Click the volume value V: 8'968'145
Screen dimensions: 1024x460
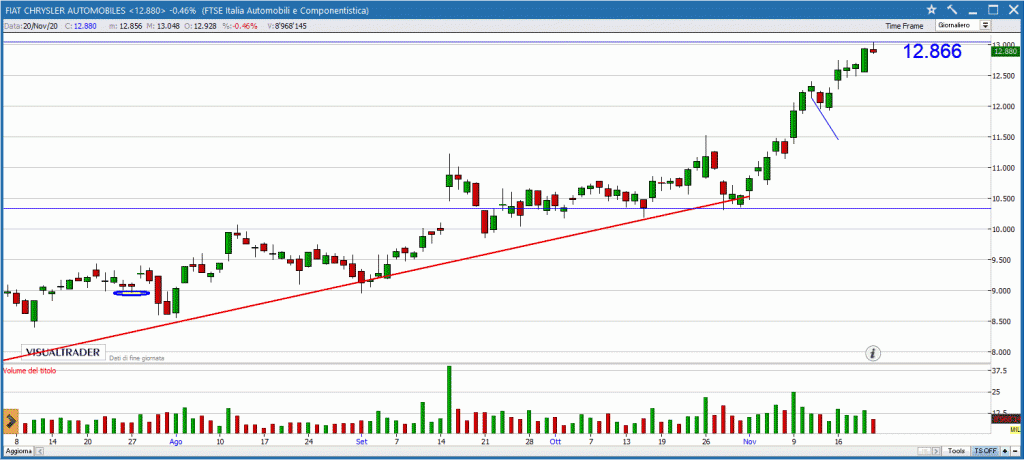coord(285,26)
